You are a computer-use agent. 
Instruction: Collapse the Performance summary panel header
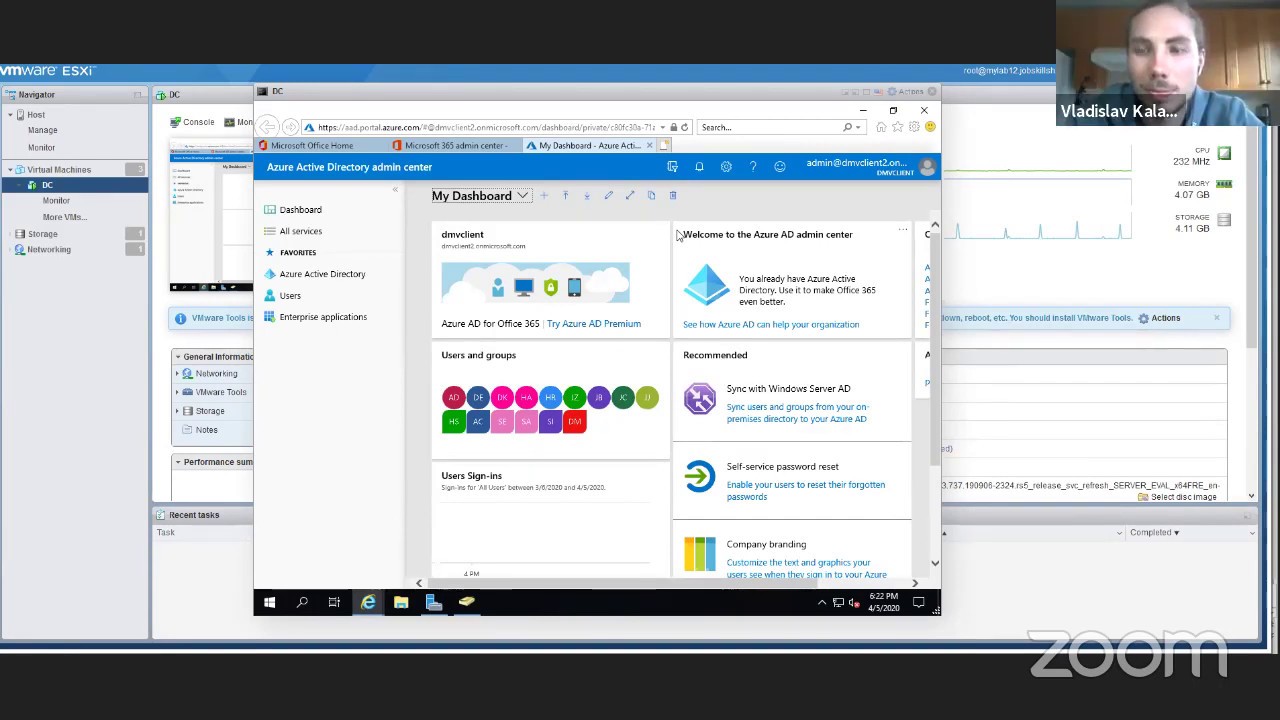point(178,462)
